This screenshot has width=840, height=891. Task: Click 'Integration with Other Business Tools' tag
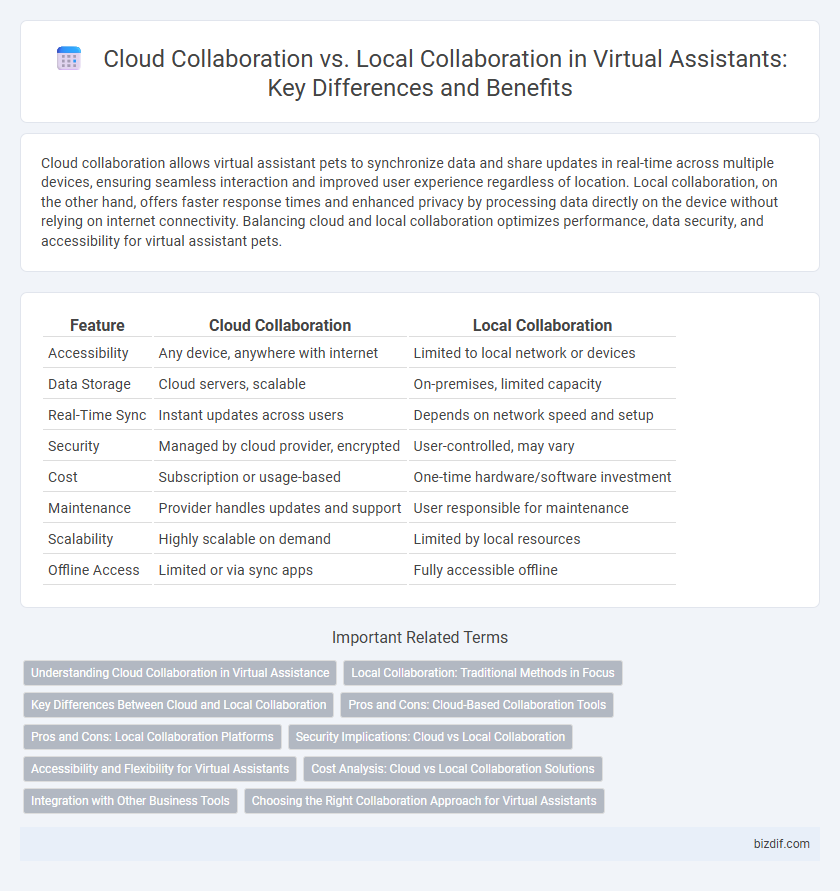point(130,801)
